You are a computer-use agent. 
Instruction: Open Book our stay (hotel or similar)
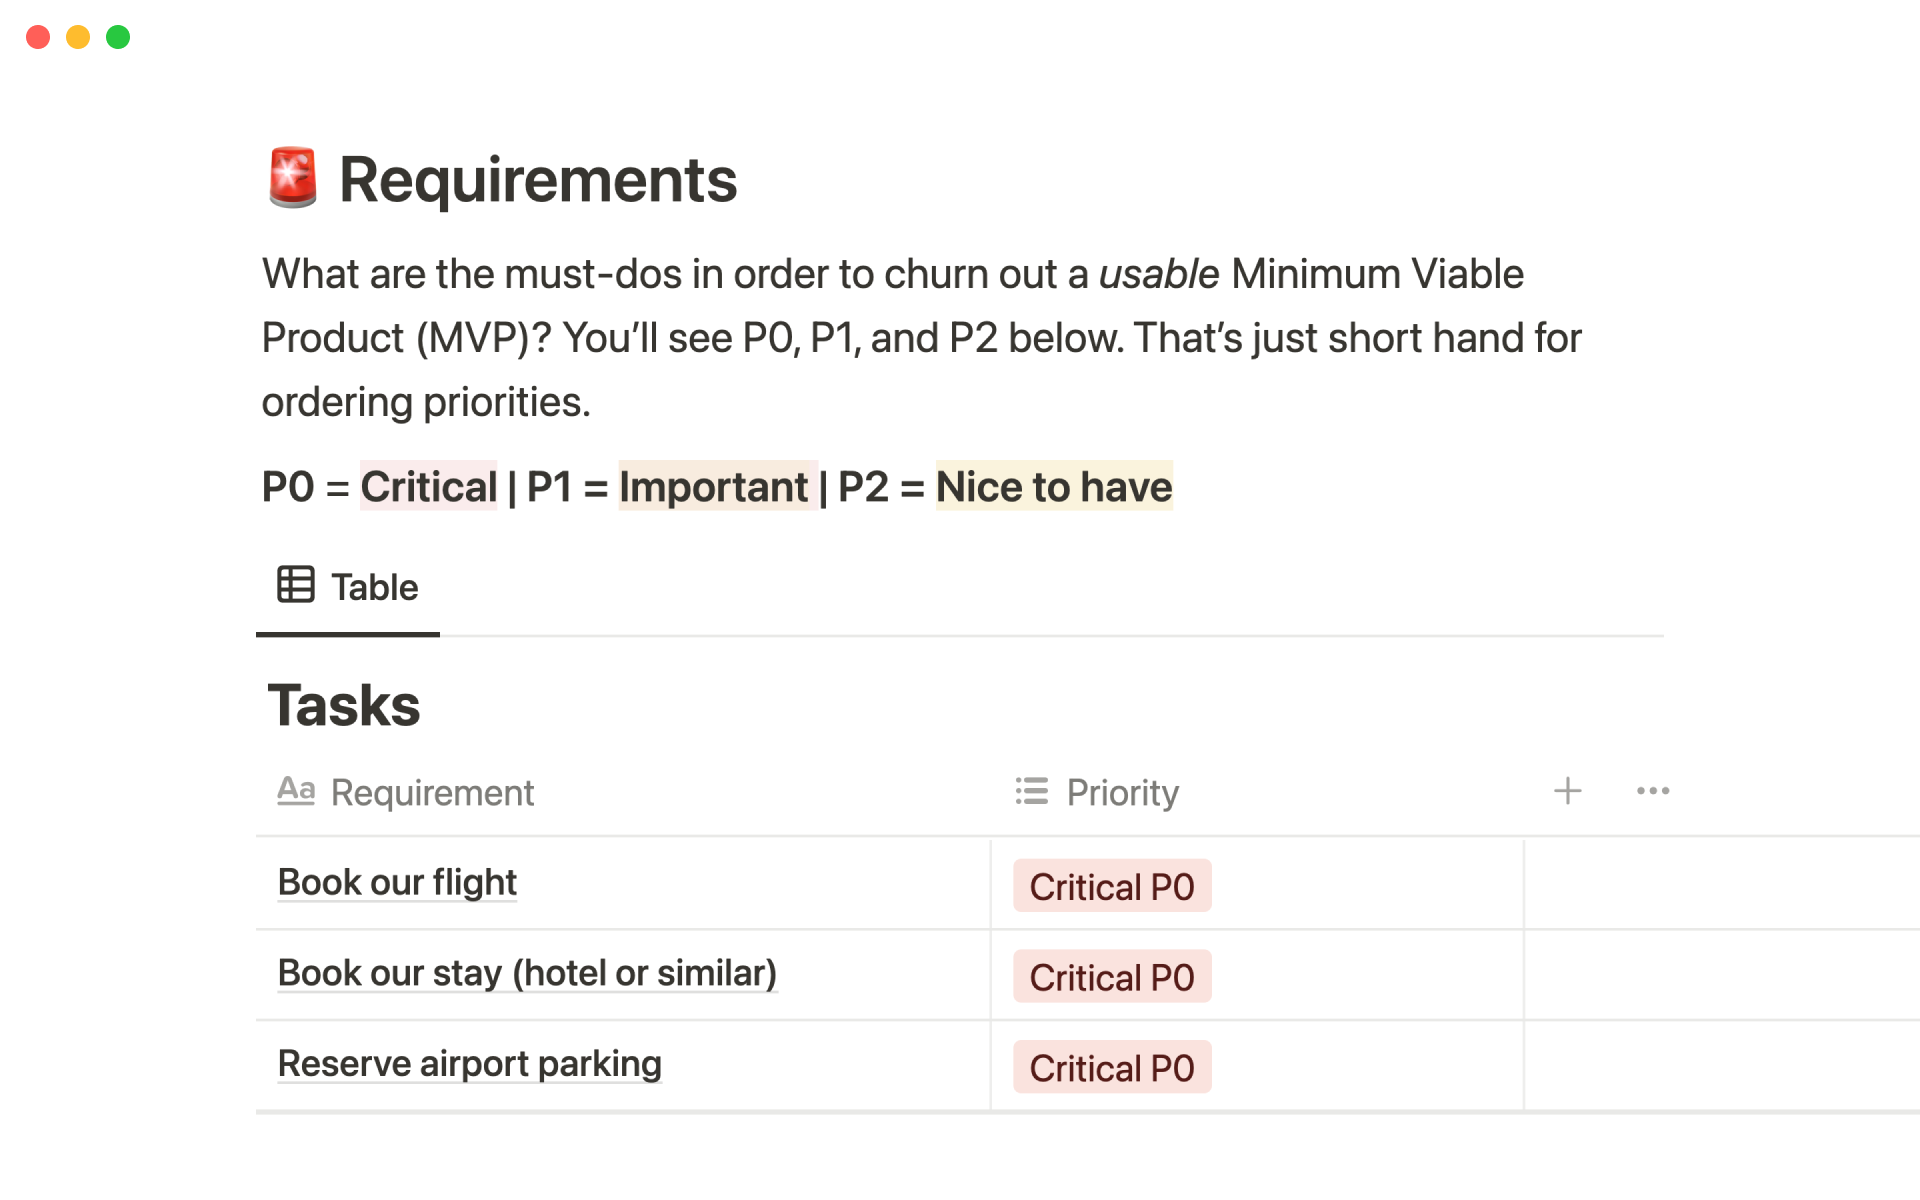pos(527,973)
